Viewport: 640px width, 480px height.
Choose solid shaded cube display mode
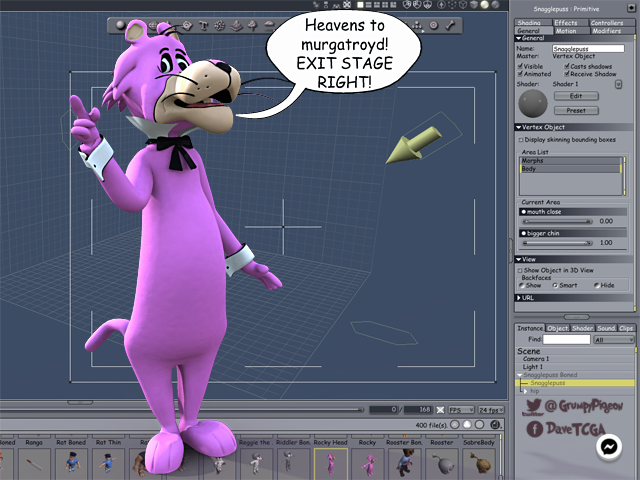coord(474,4)
